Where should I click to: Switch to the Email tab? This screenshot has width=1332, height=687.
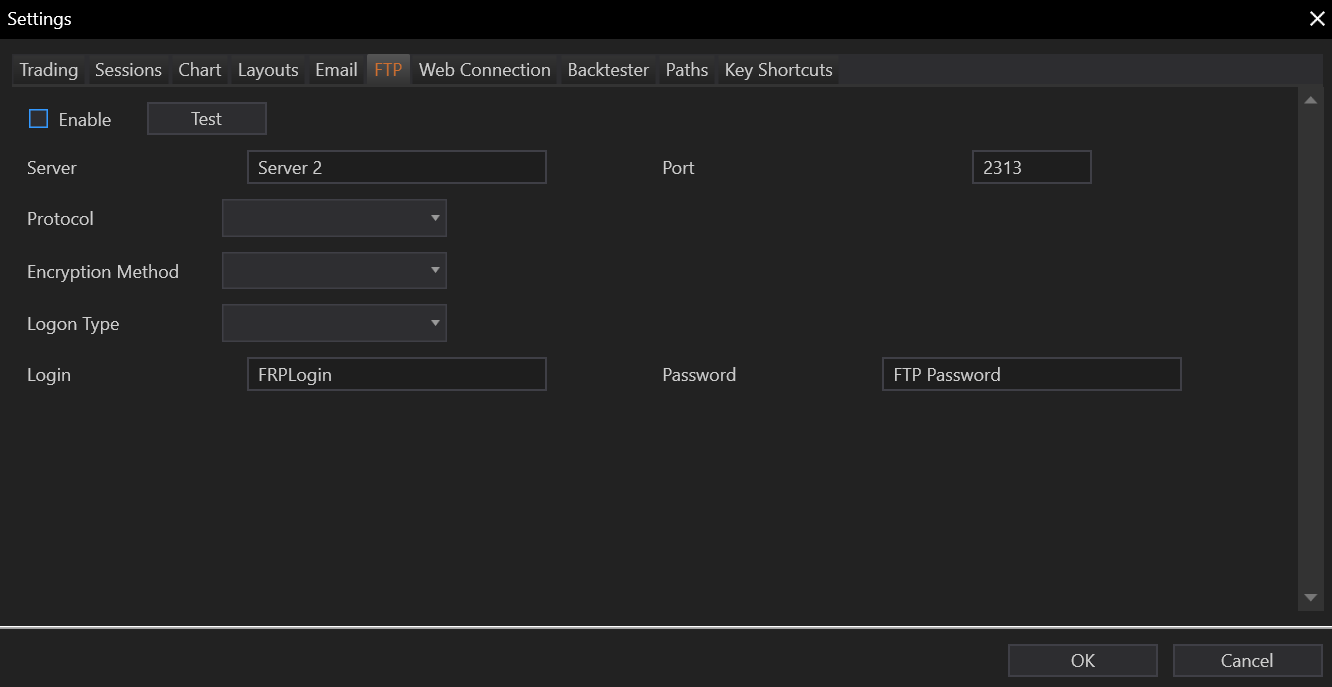[x=336, y=70]
